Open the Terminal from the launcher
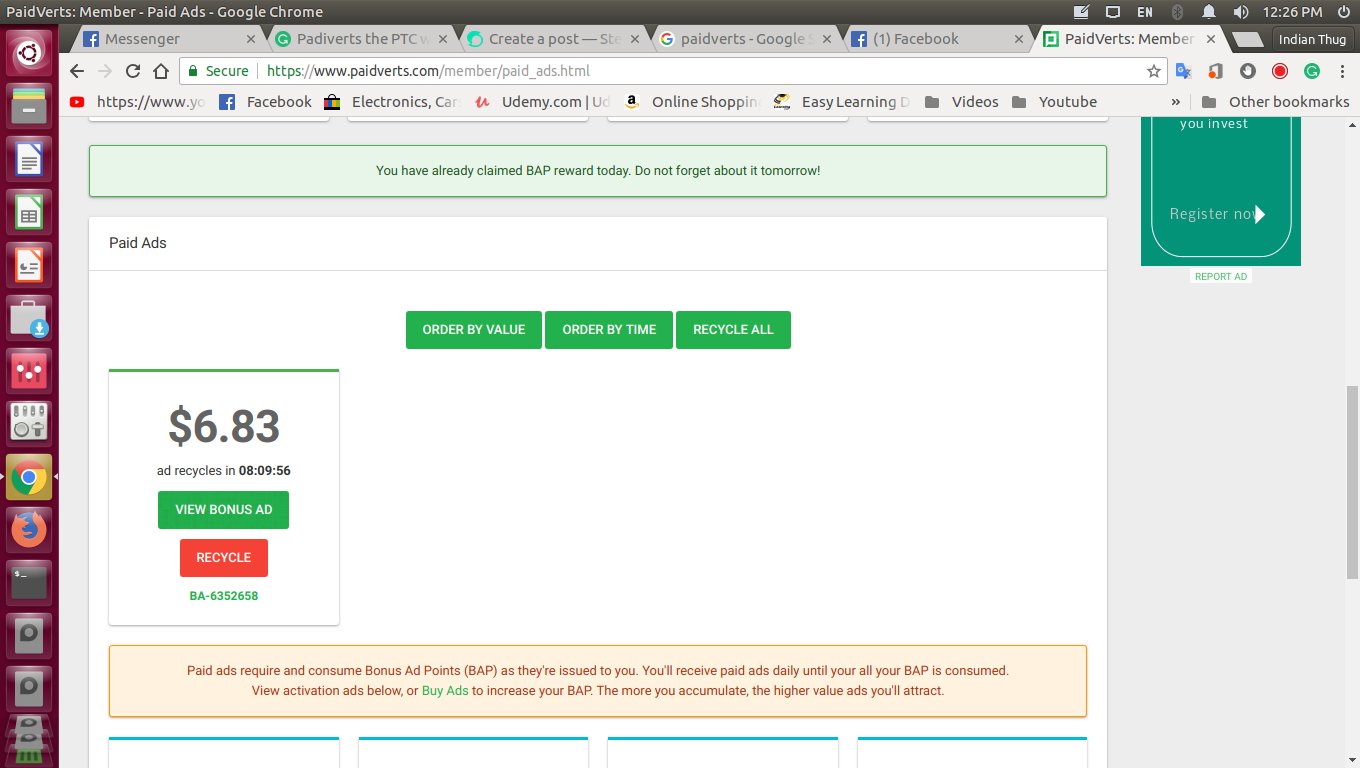Screen dimensions: 1360x768 click(x=29, y=583)
